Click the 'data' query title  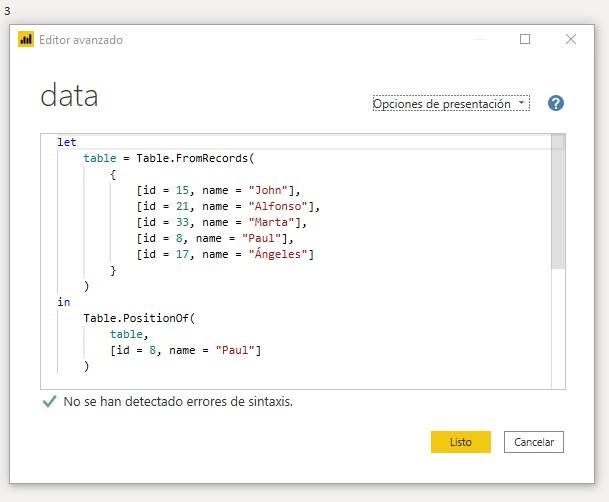tap(69, 95)
